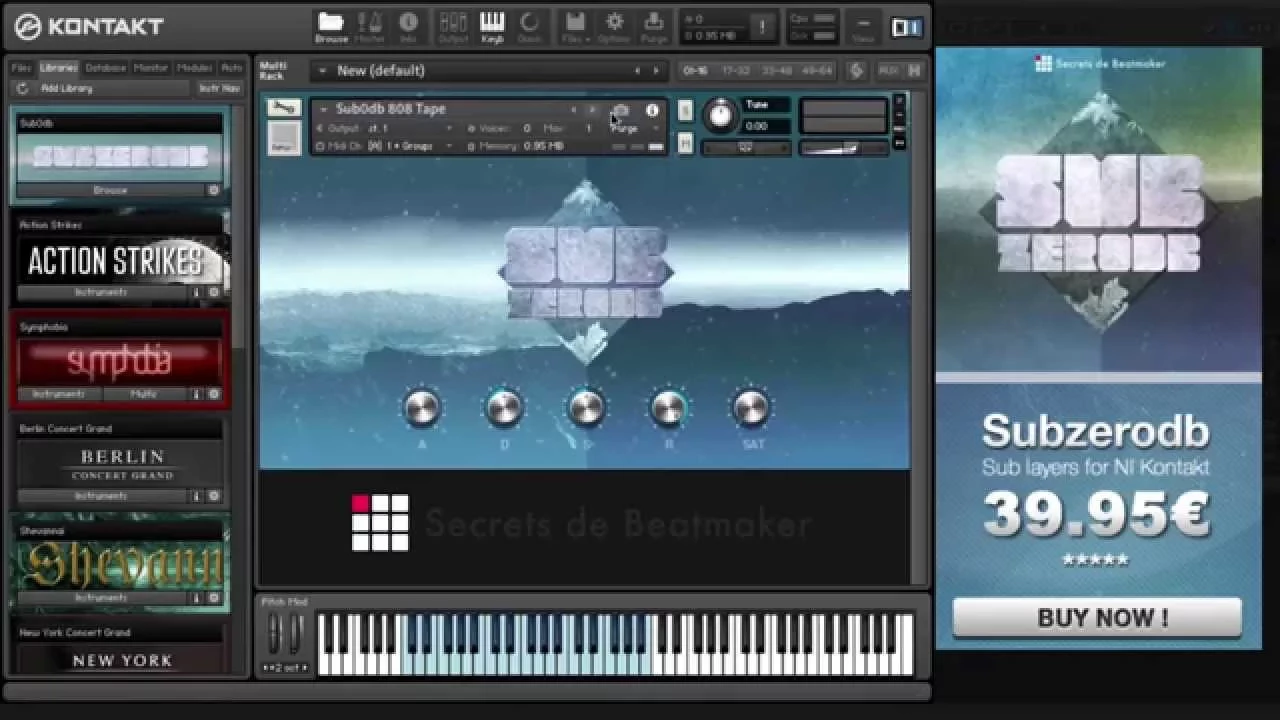Click the Master editor icon
This screenshot has height=720, width=1280.
[370, 26]
